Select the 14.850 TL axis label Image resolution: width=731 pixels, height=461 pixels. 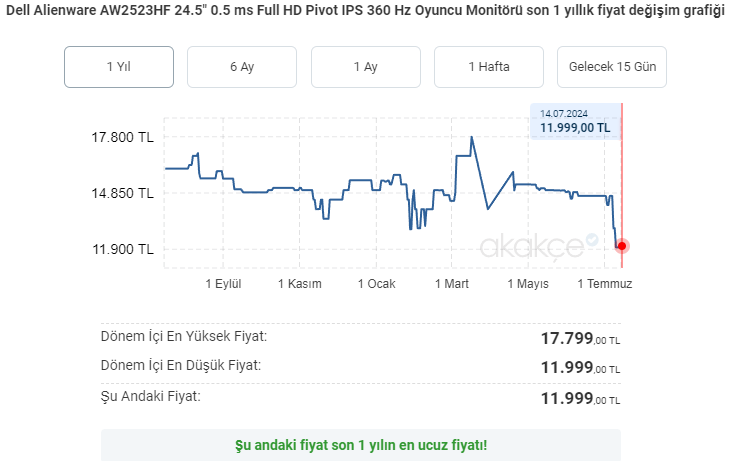click(123, 193)
